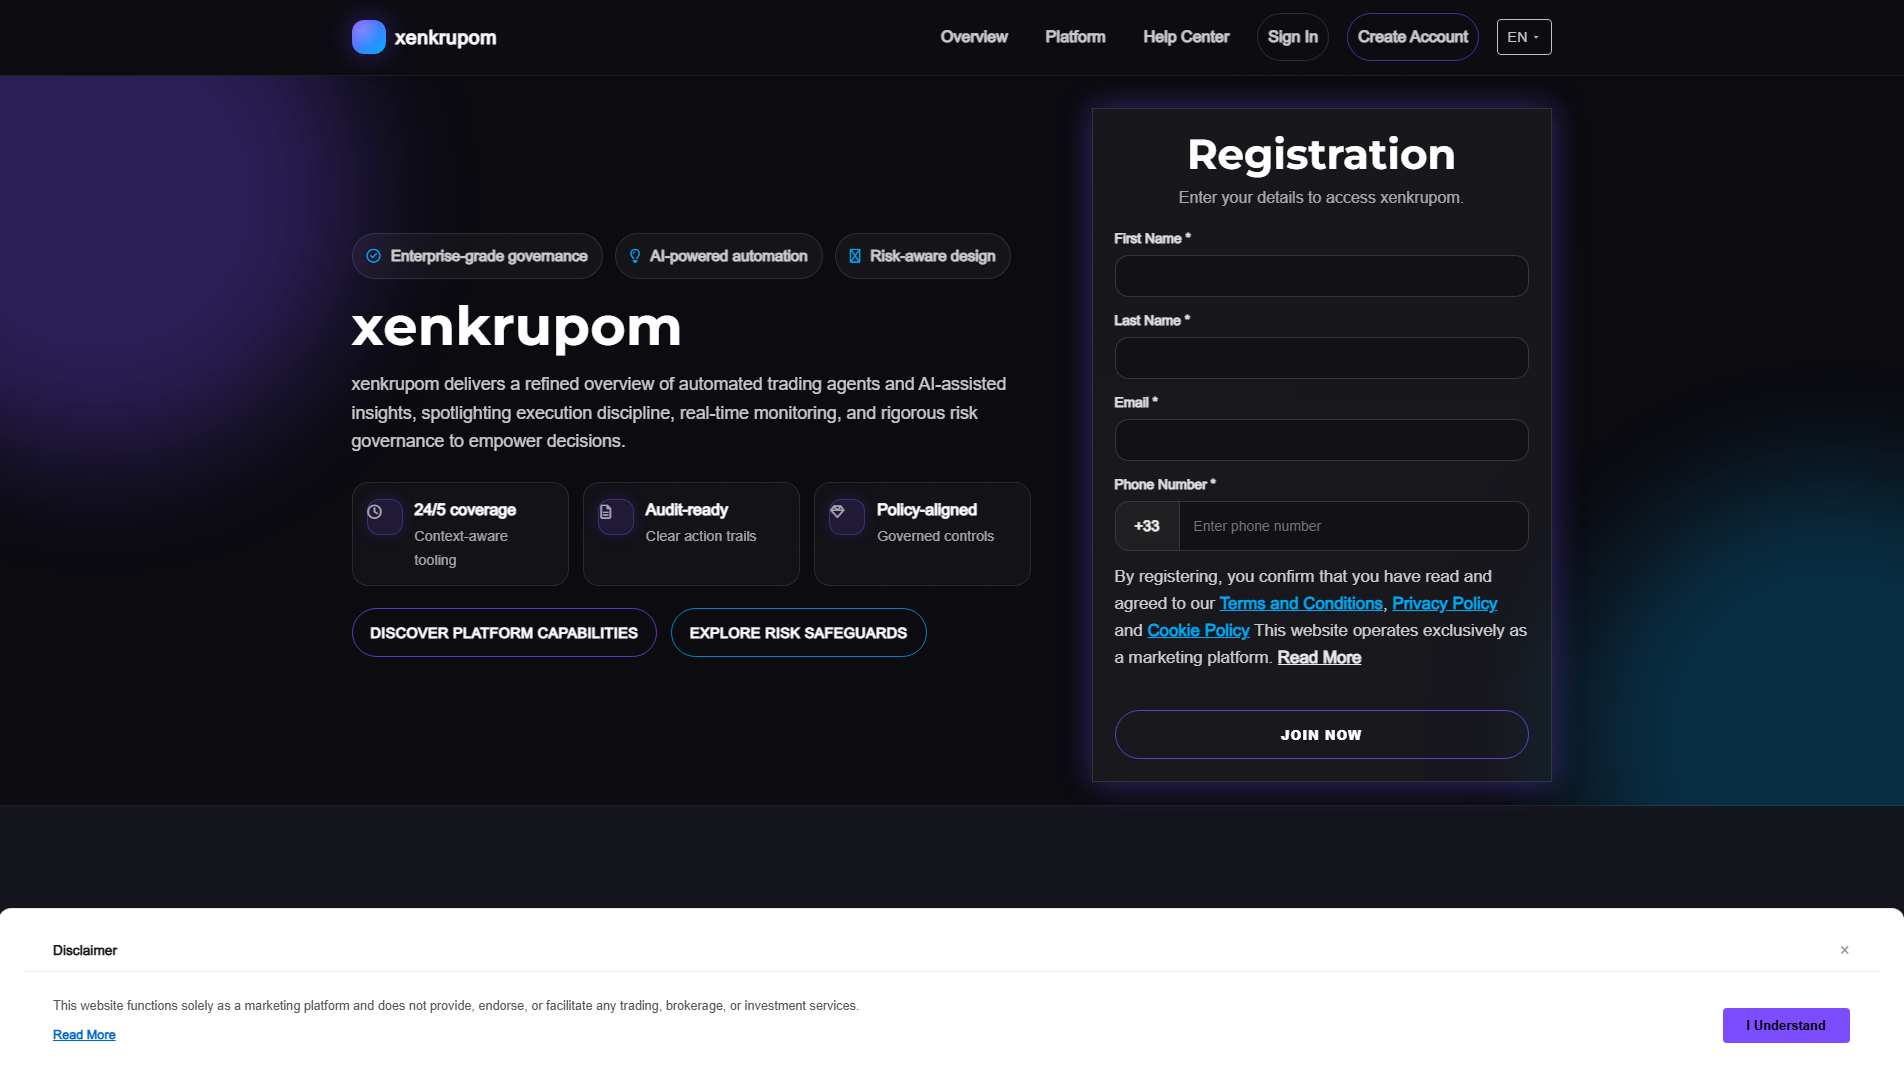Click the hourglass icon in Risk-aware design chip
Viewport: 1904px width, 1078px height.
[855, 256]
